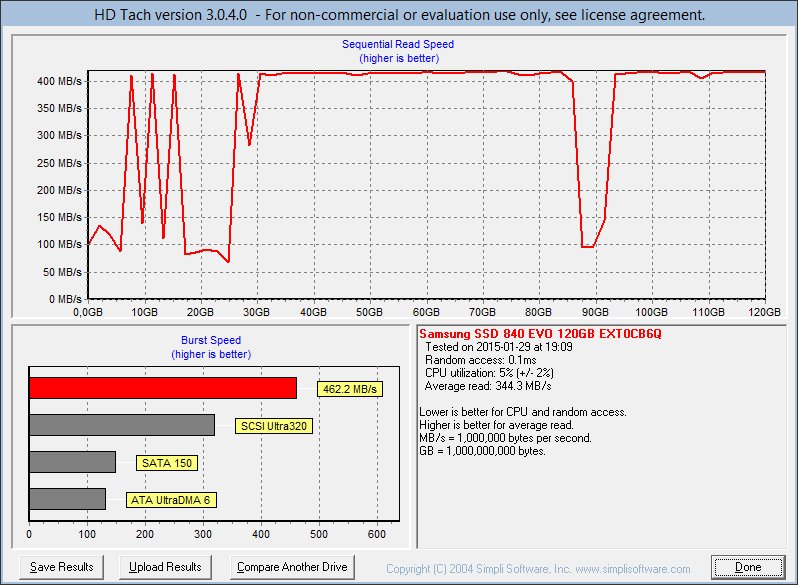The width and height of the screenshot is (798, 585).
Task: Click the 400 MB/s axis label
Action: 59,81
